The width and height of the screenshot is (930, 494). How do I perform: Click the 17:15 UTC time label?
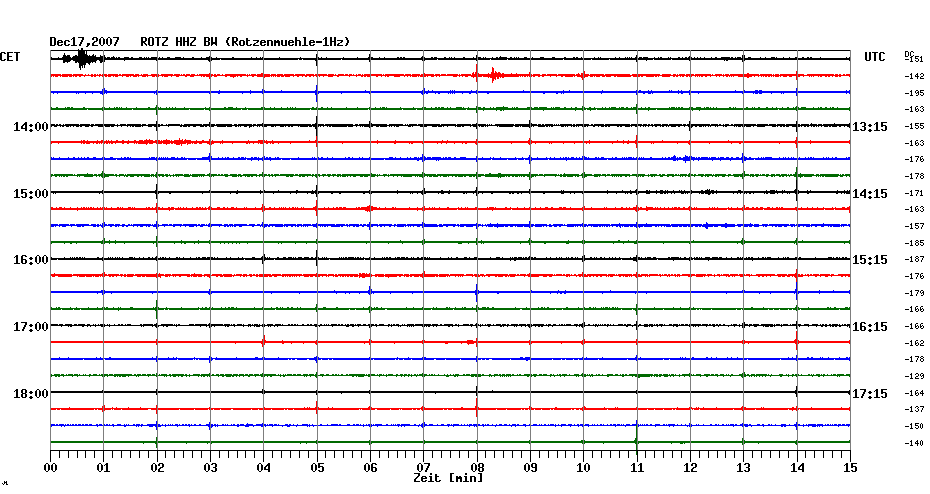870,394
